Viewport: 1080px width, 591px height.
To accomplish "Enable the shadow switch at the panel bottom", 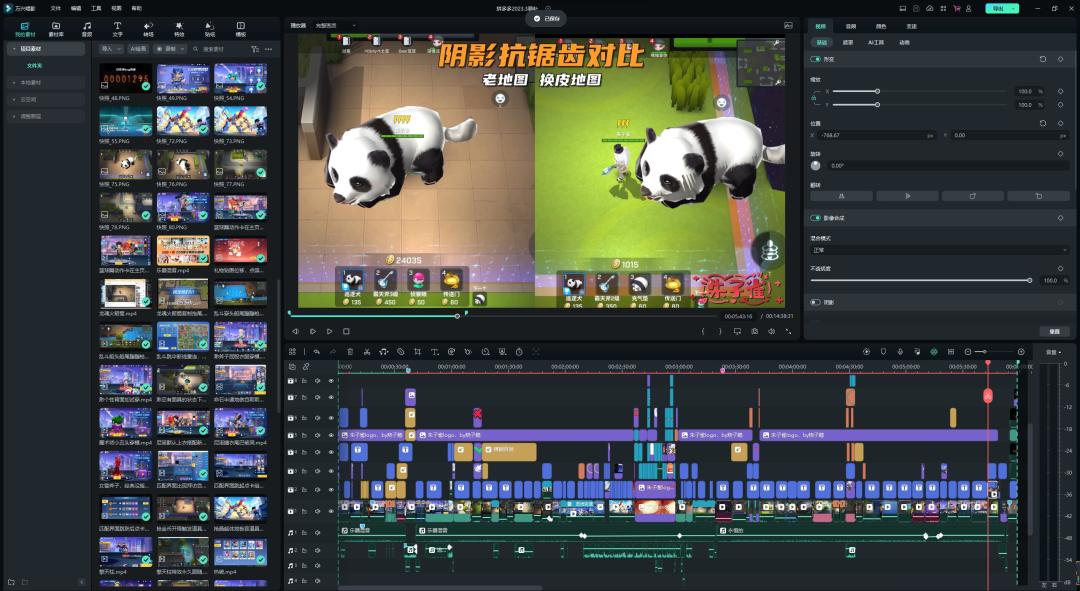I will (816, 302).
